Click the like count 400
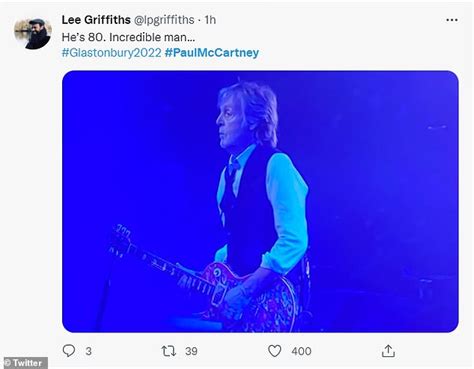This screenshot has height=369, width=474. click(301, 351)
